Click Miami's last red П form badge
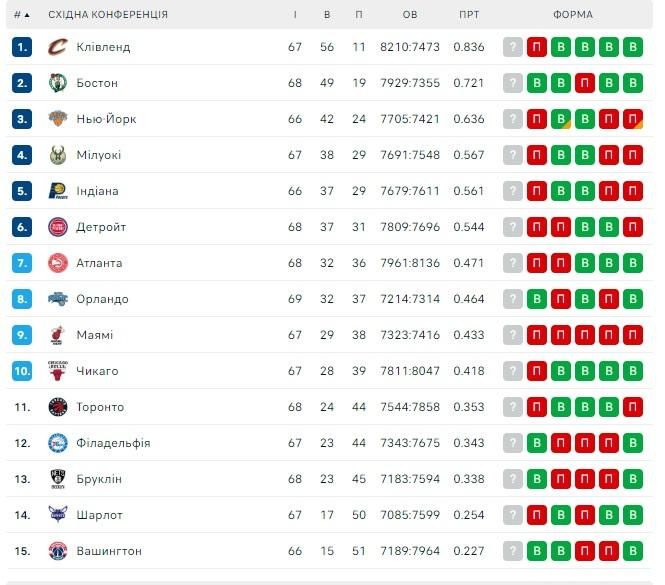665x585 pixels. pyautogui.click(x=633, y=335)
